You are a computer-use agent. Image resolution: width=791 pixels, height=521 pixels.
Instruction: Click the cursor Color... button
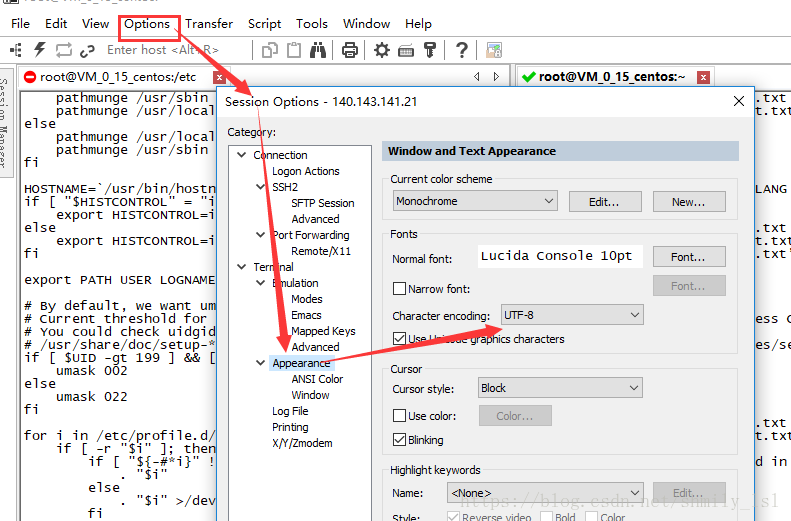[x=515, y=416]
